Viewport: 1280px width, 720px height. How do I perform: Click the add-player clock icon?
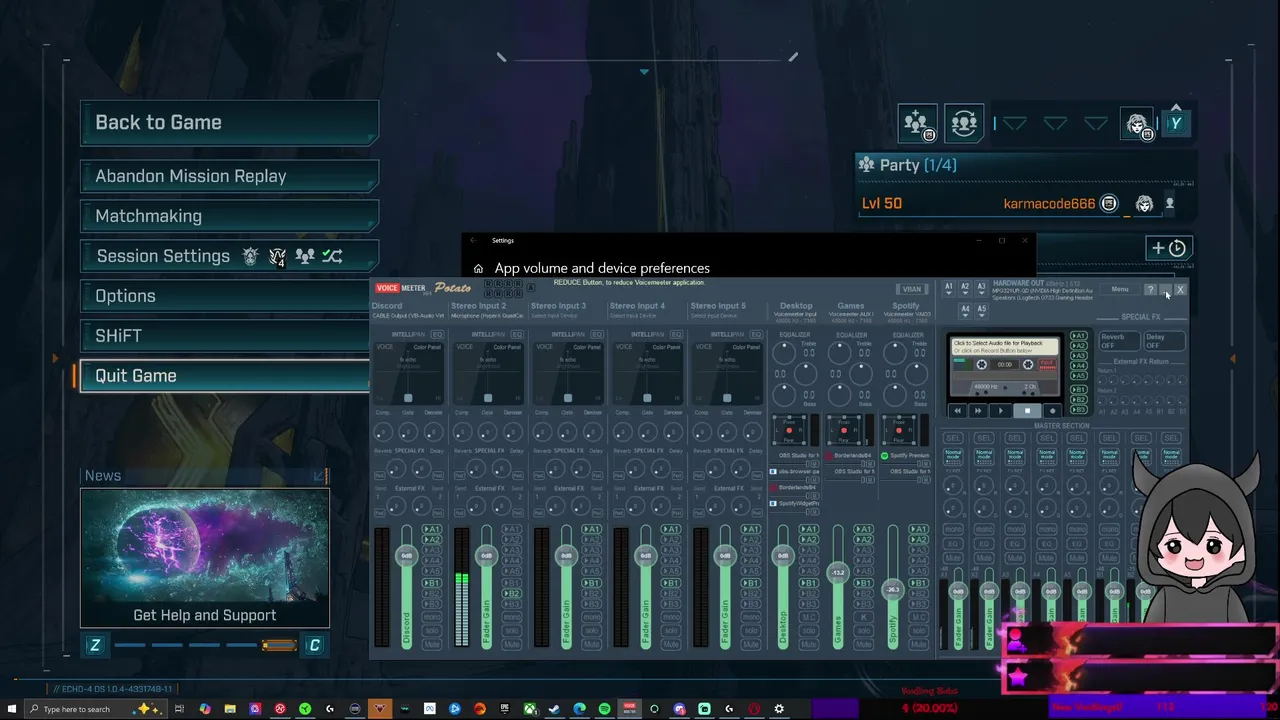pos(1168,248)
